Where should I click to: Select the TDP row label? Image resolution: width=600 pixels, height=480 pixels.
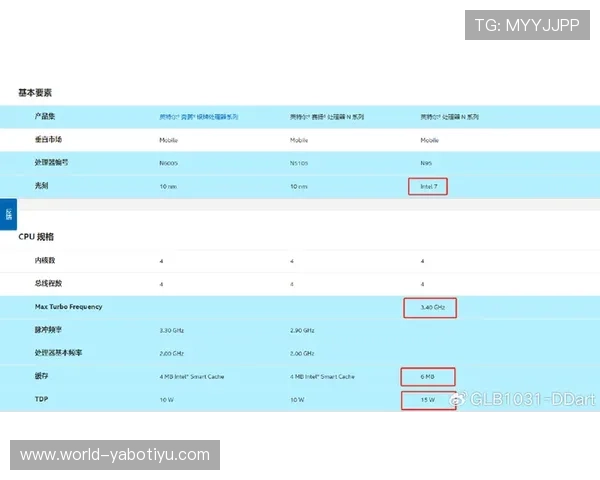[42, 400]
